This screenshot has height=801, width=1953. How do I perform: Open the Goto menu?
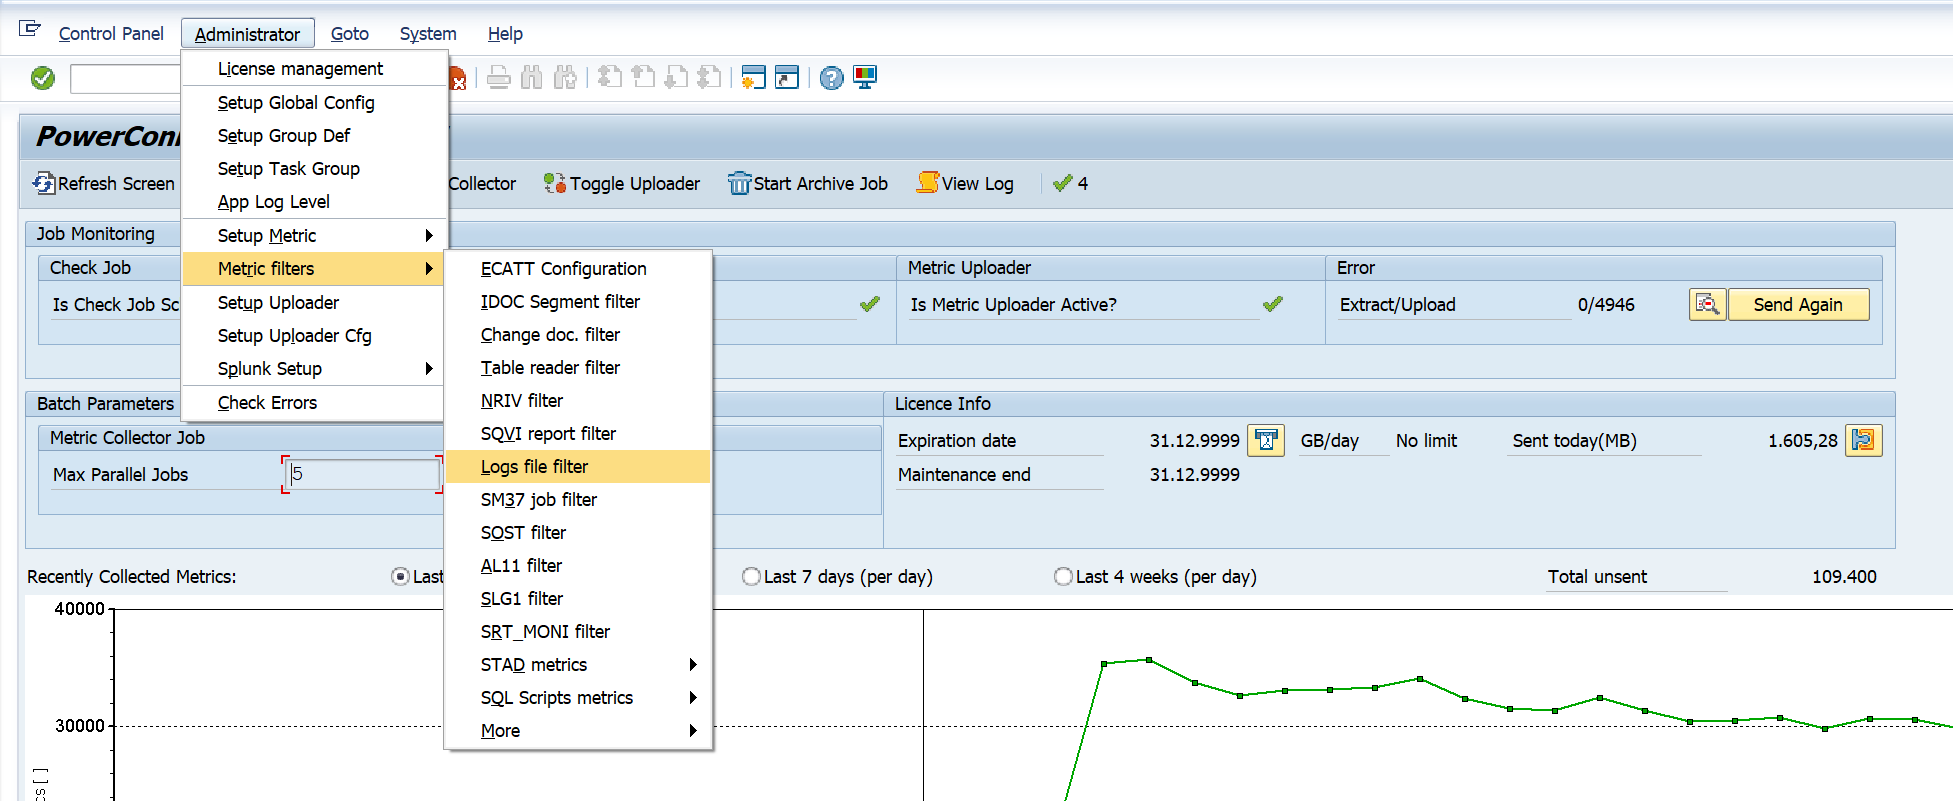349,34
